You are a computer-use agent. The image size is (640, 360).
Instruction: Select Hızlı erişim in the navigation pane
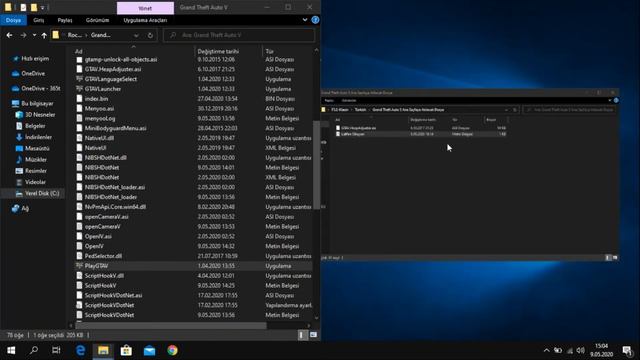(35, 59)
